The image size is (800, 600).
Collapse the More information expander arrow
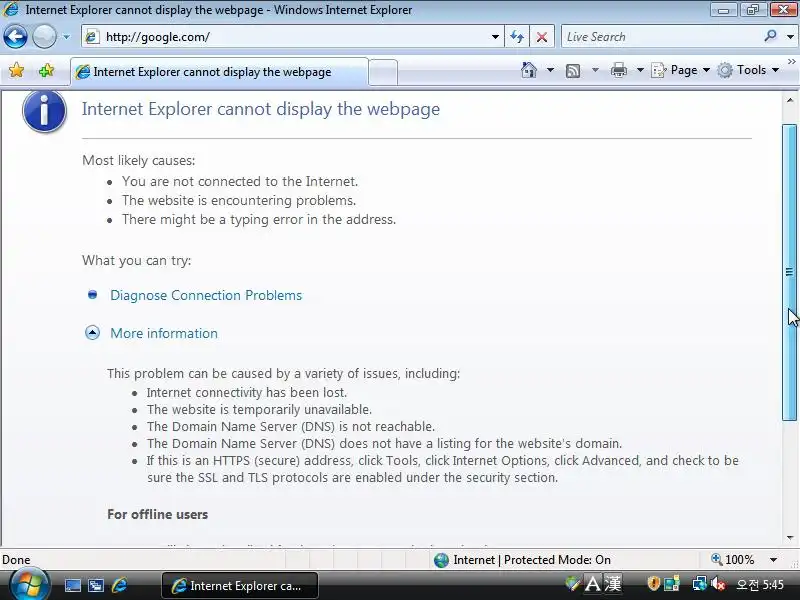(92, 333)
